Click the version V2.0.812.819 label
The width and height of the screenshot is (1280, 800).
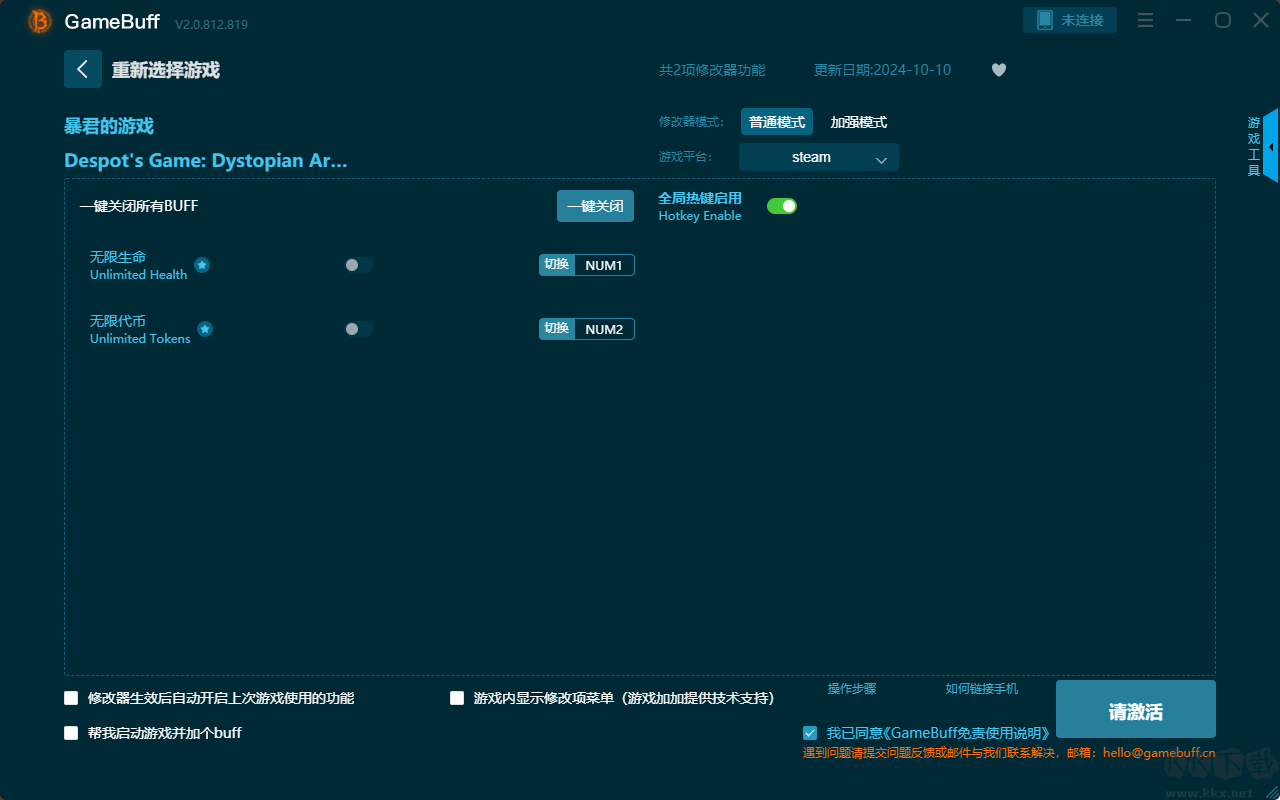pos(212,23)
